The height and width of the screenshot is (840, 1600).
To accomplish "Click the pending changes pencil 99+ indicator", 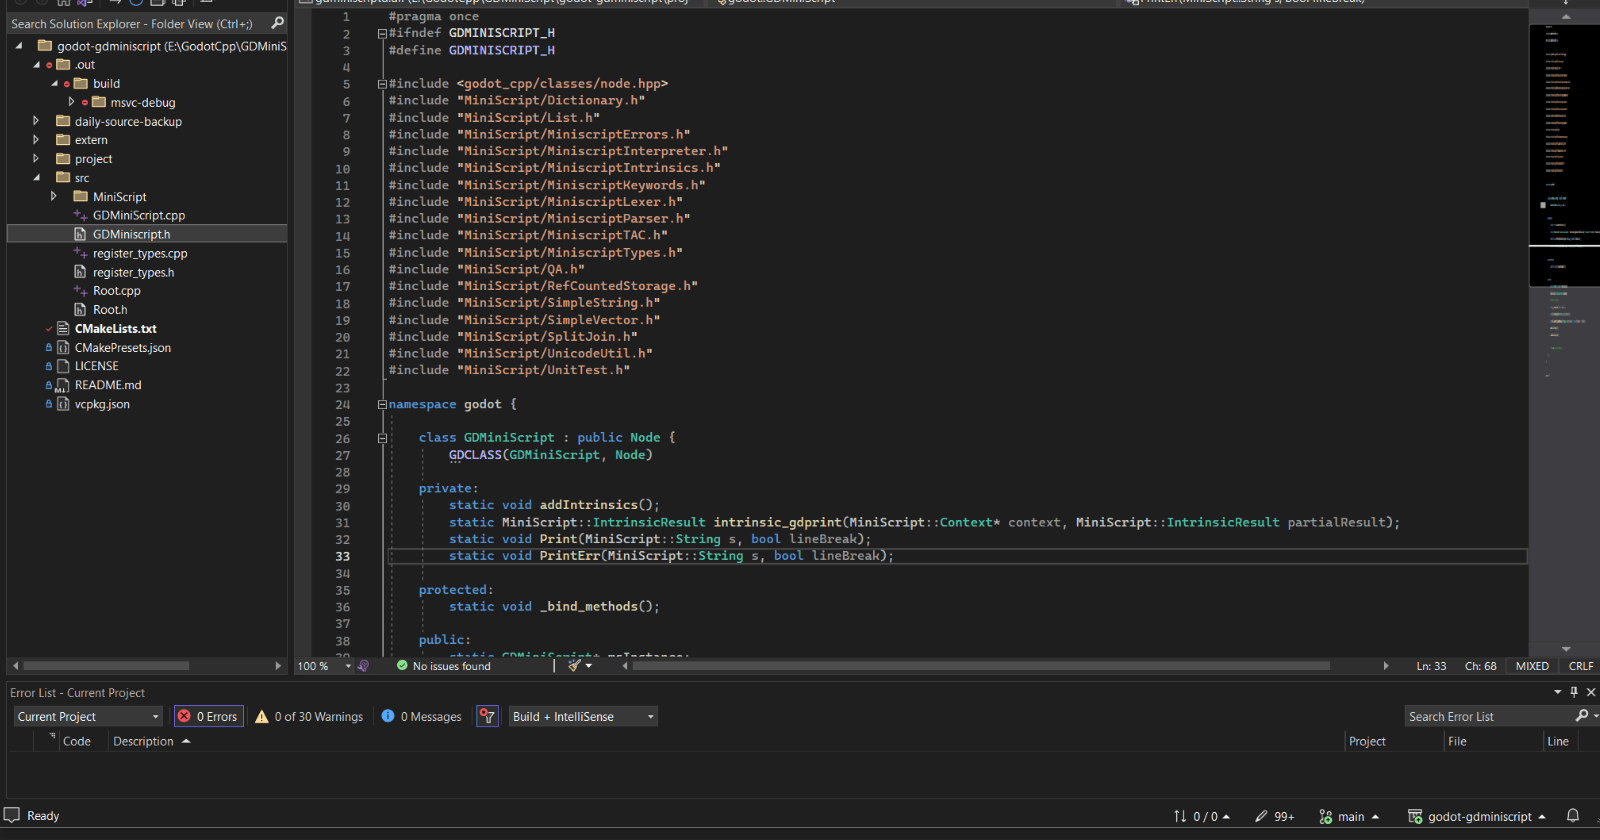I will tap(1275, 817).
